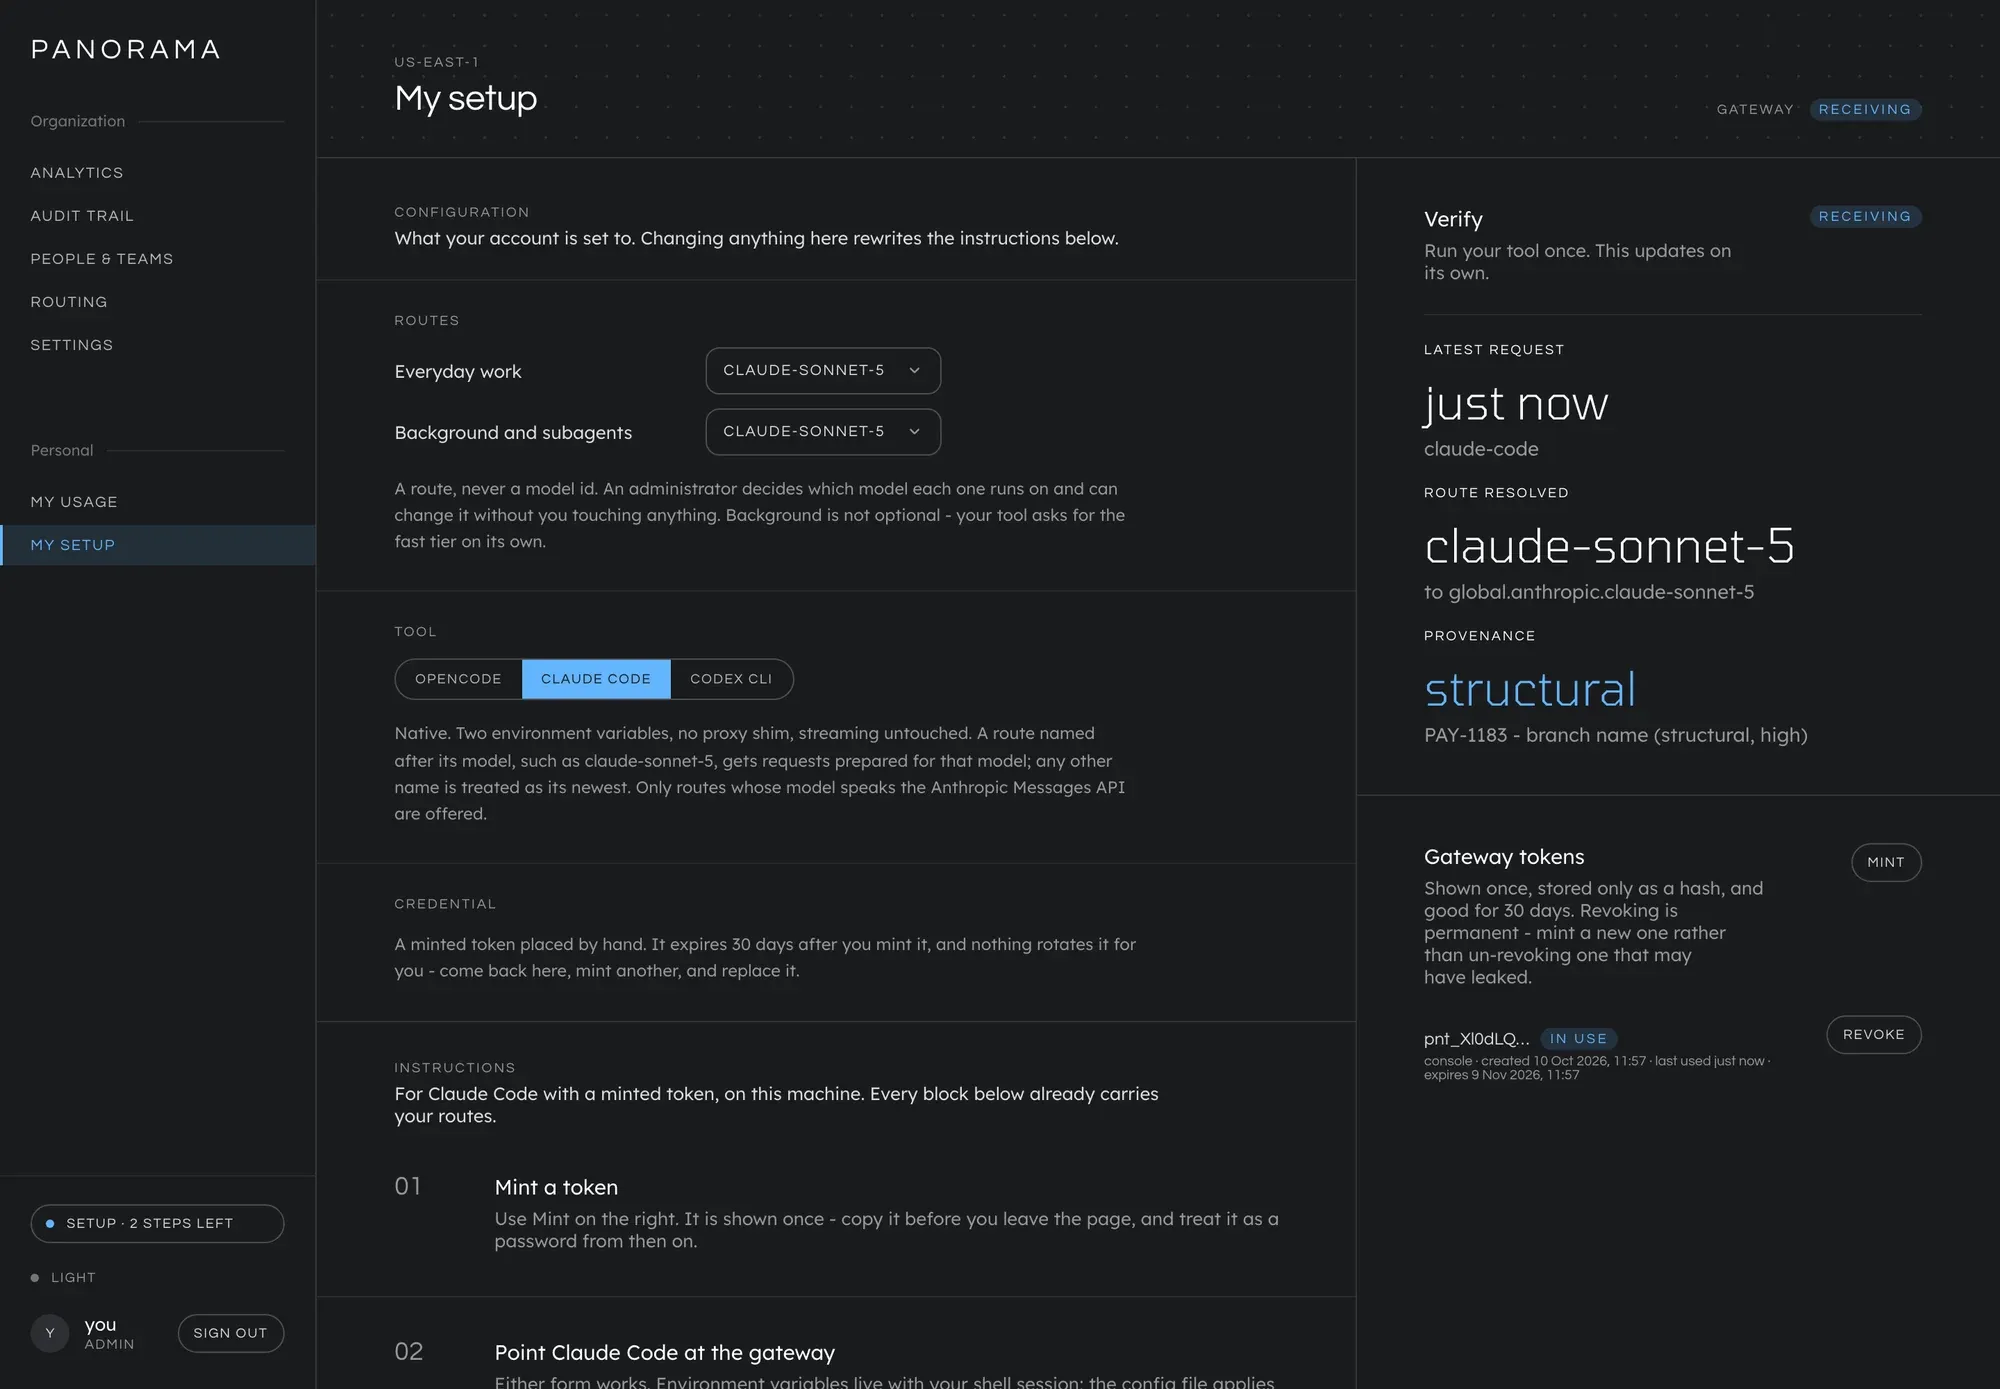Sign out of the account
The image size is (2000, 1389).
tap(231, 1333)
